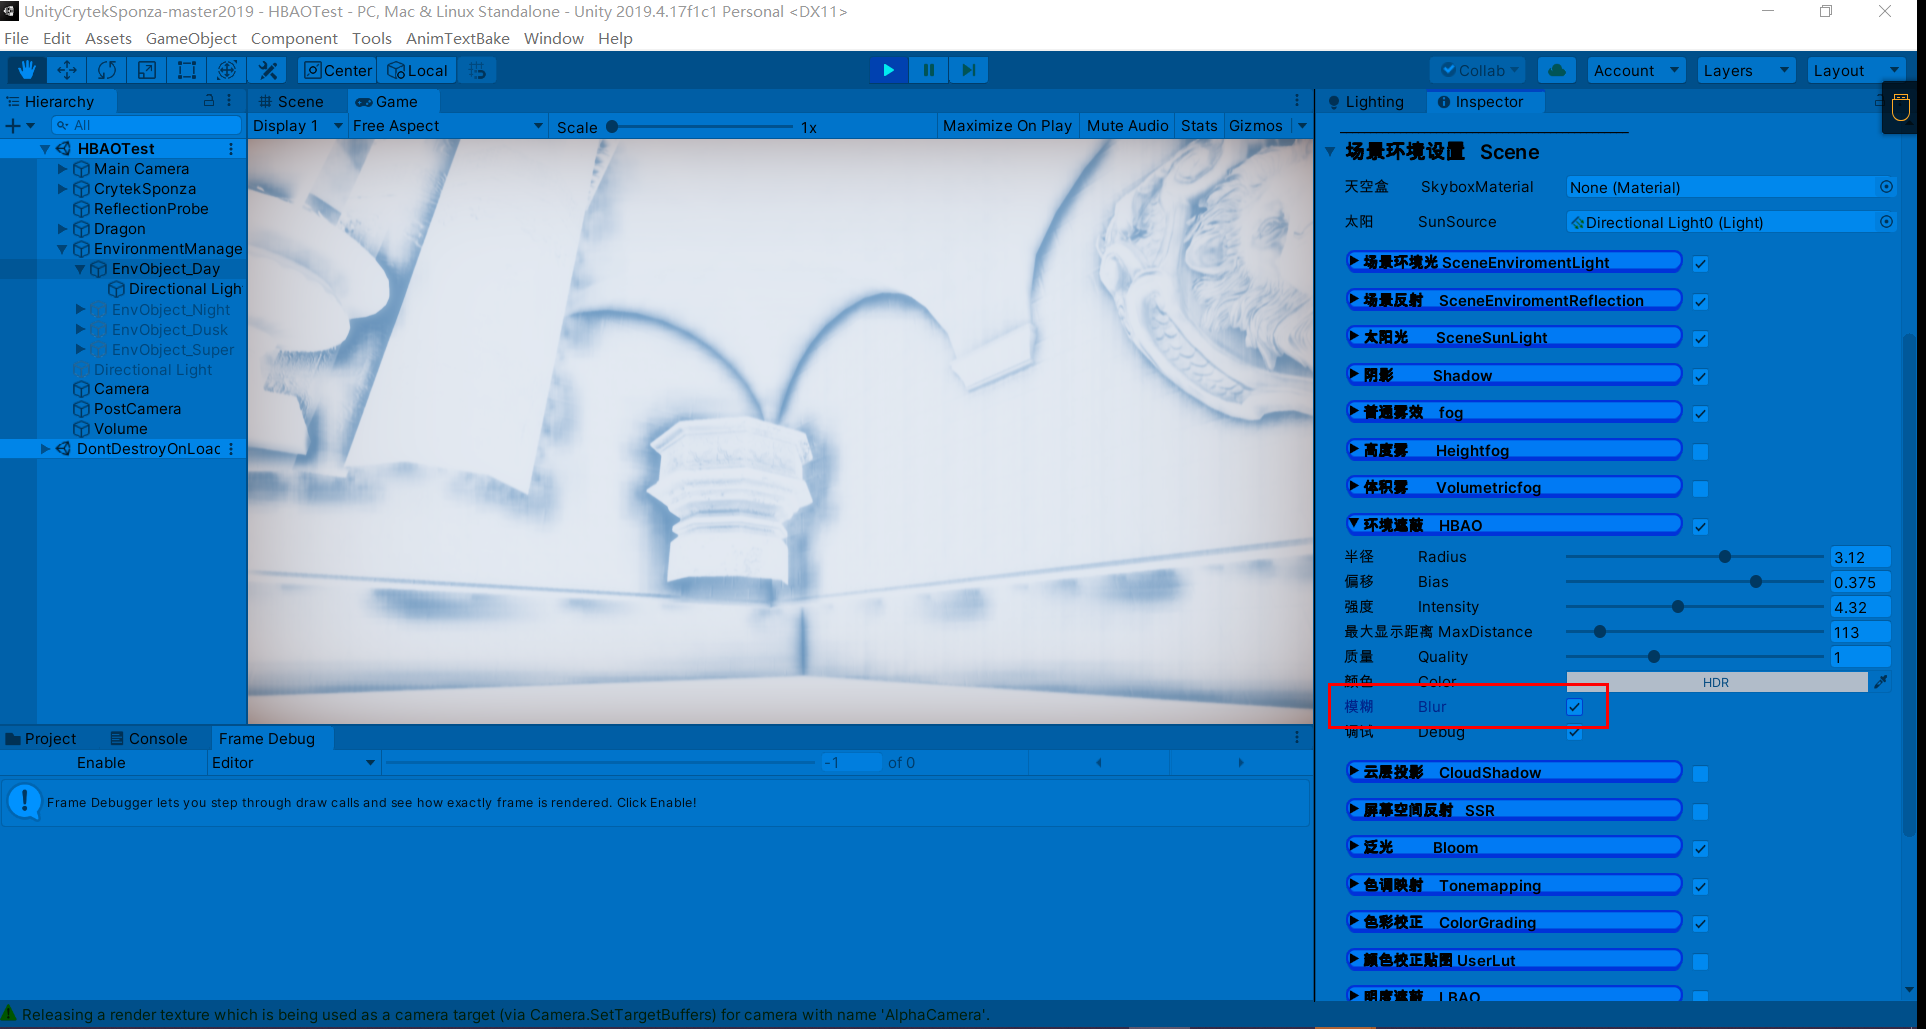1926x1029 pixels.
Task: Click the Hierarchy search field
Action: [147, 125]
